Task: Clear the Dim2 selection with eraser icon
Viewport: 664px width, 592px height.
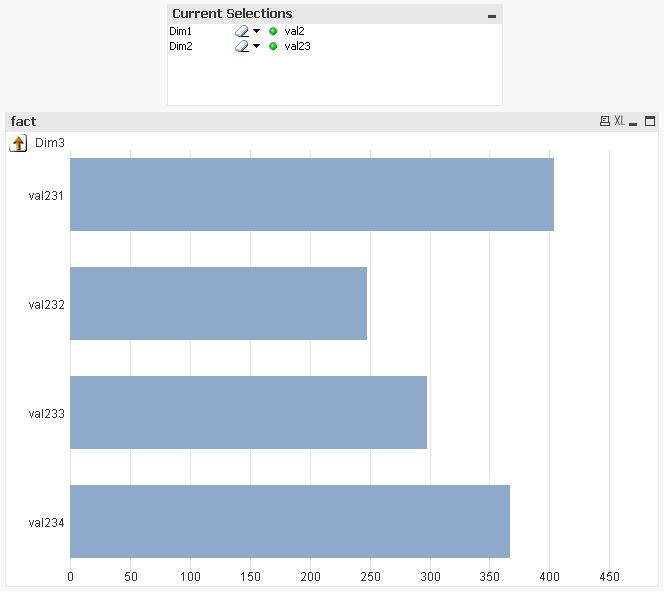Action: pos(242,46)
